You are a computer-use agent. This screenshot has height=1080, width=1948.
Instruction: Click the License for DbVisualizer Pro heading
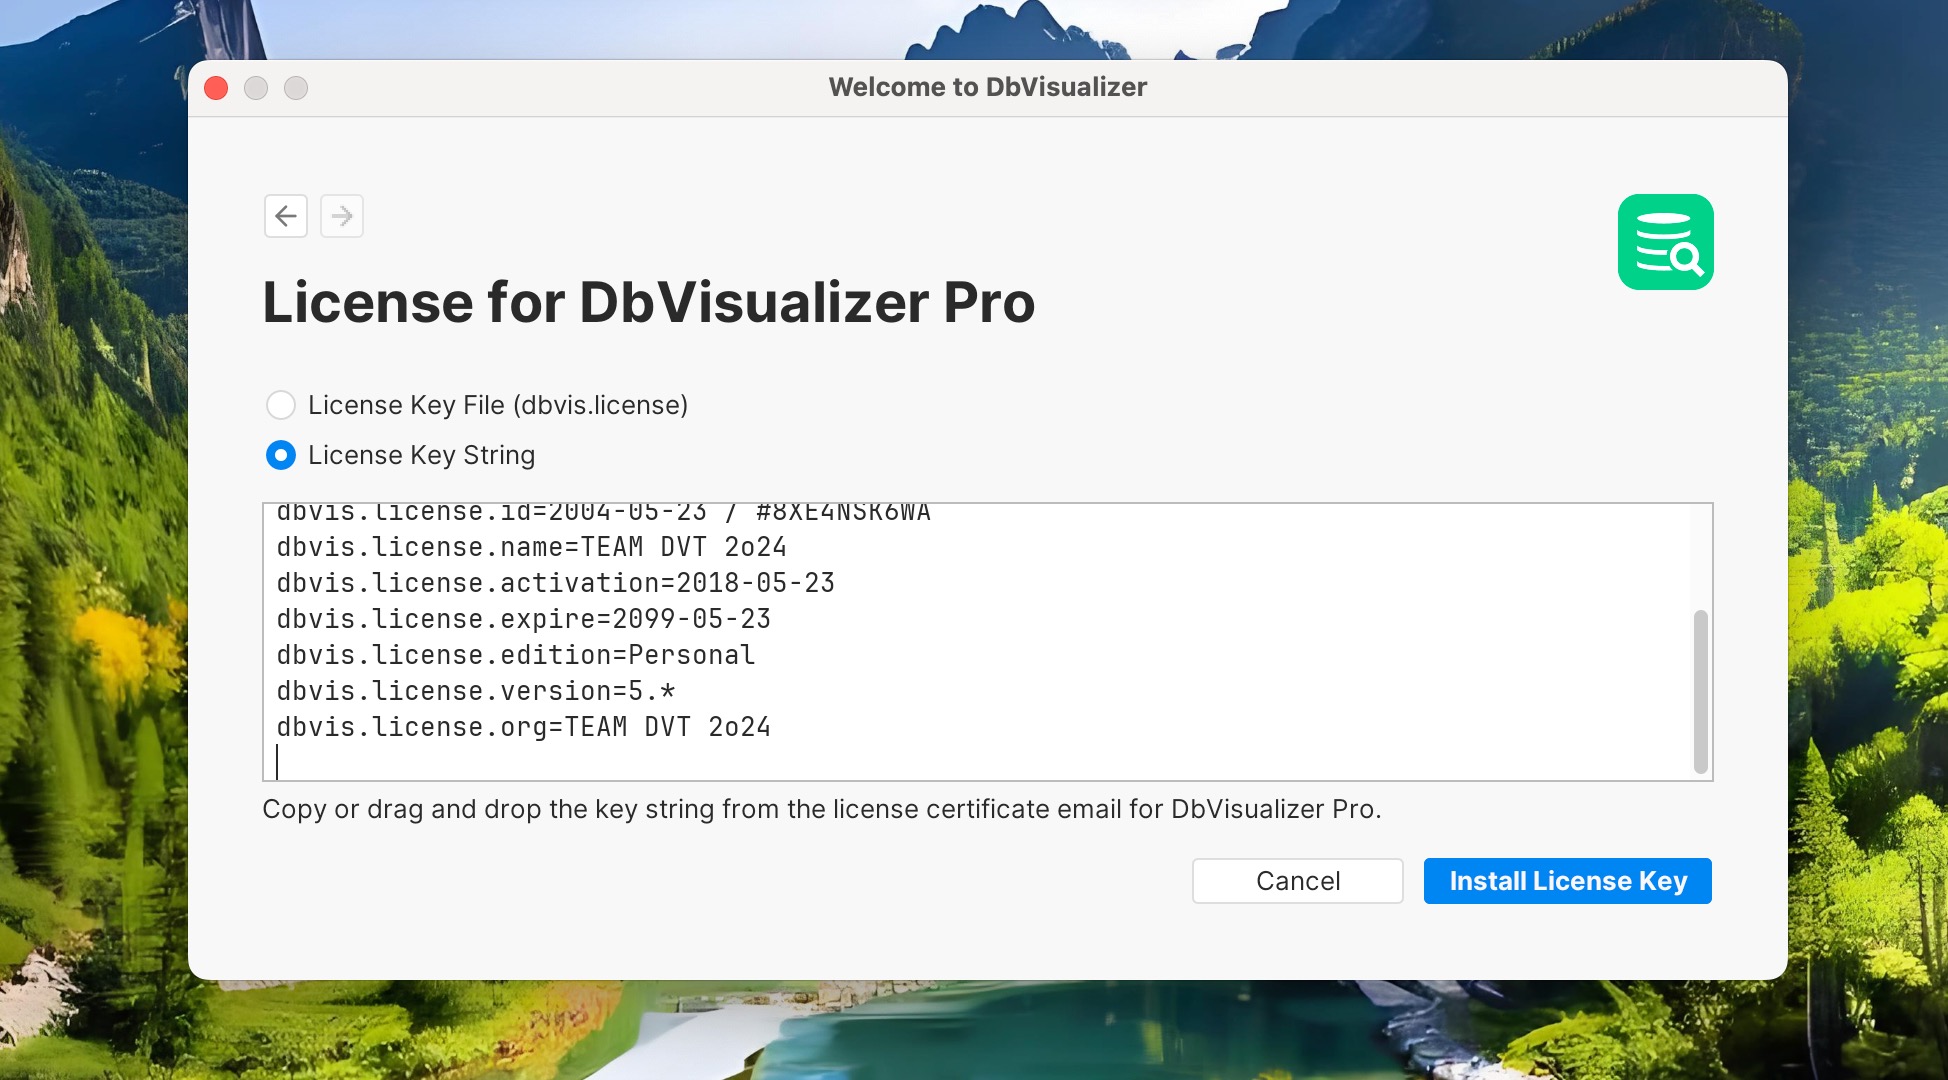pyautogui.click(x=648, y=302)
